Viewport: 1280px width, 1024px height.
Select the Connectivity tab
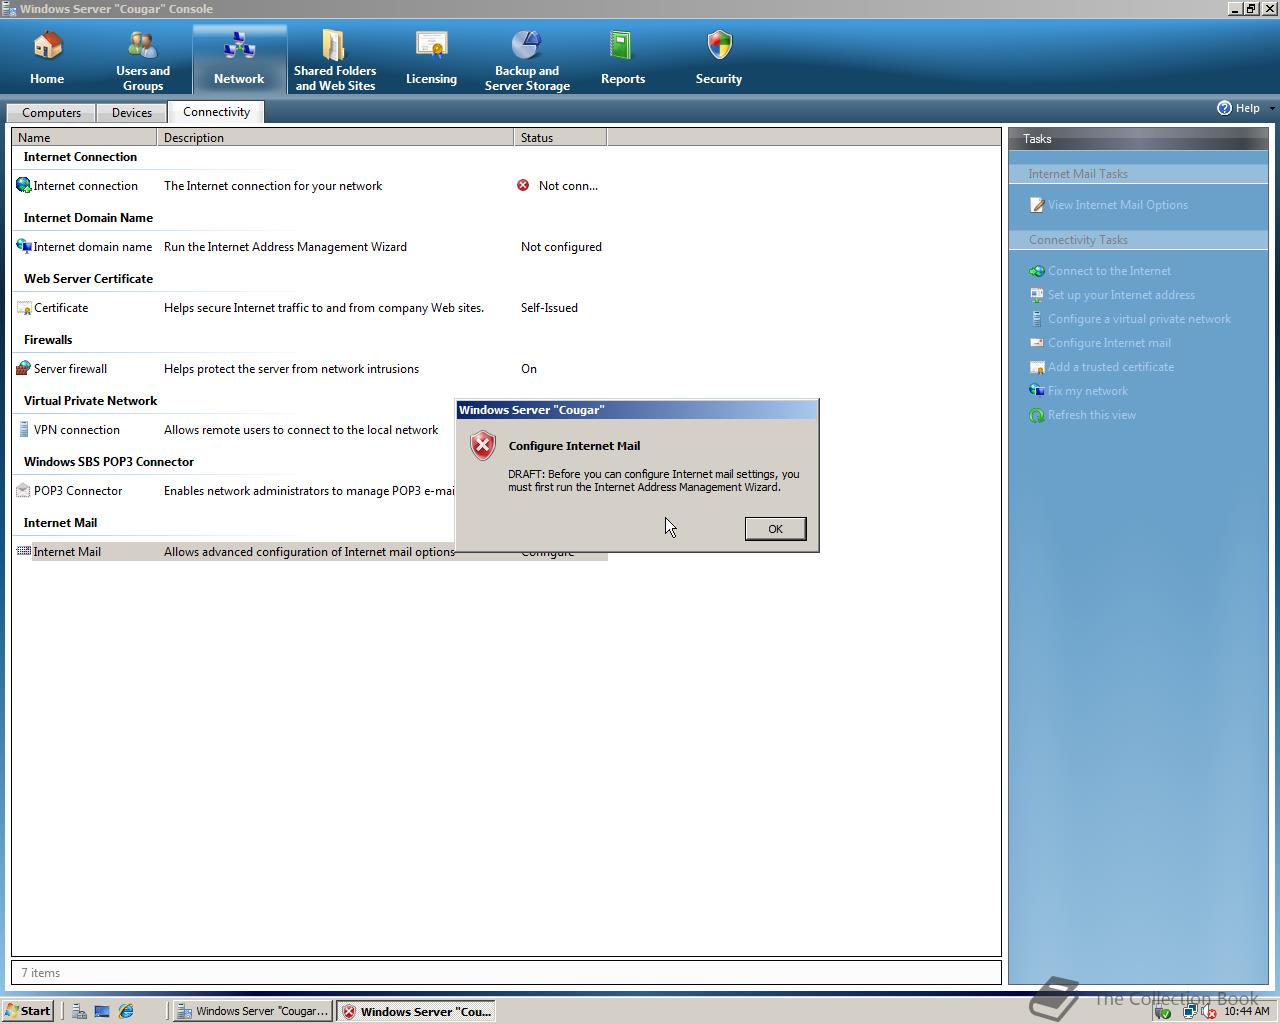tap(216, 112)
